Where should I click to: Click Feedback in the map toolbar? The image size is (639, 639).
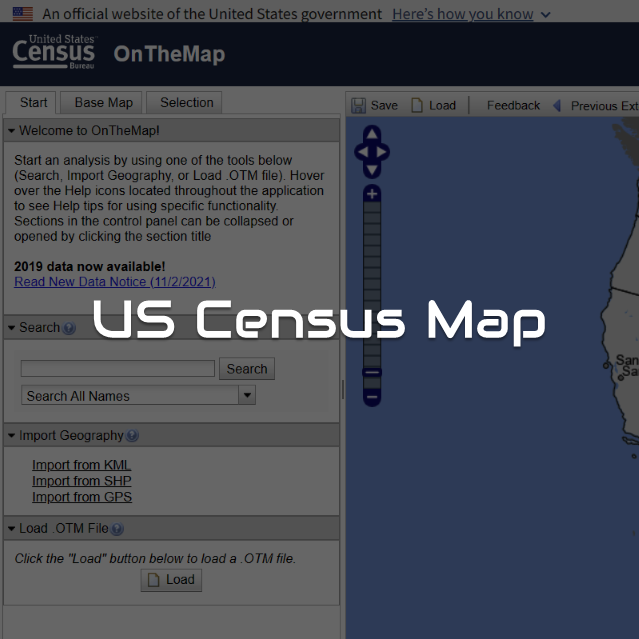pyautogui.click(x=513, y=106)
